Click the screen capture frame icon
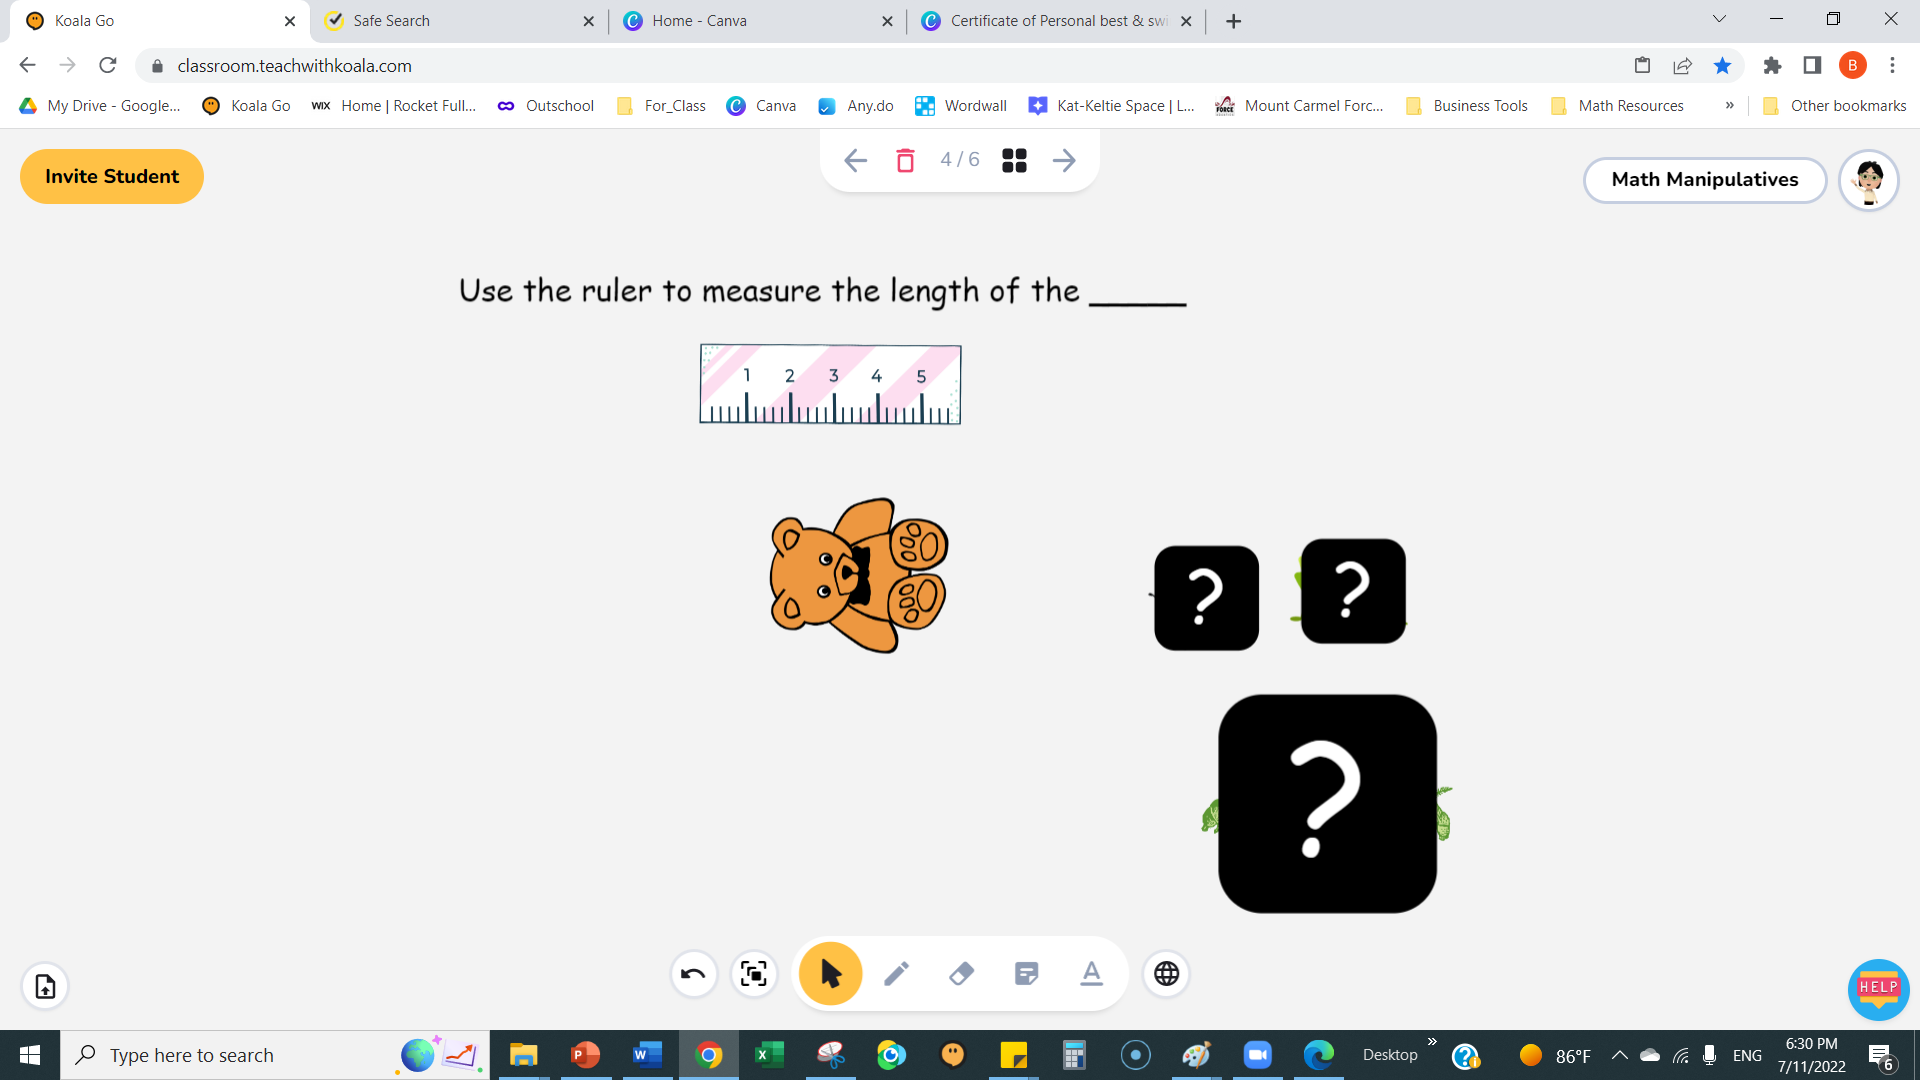The height and width of the screenshot is (1080, 1920). click(x=754, y=973)
